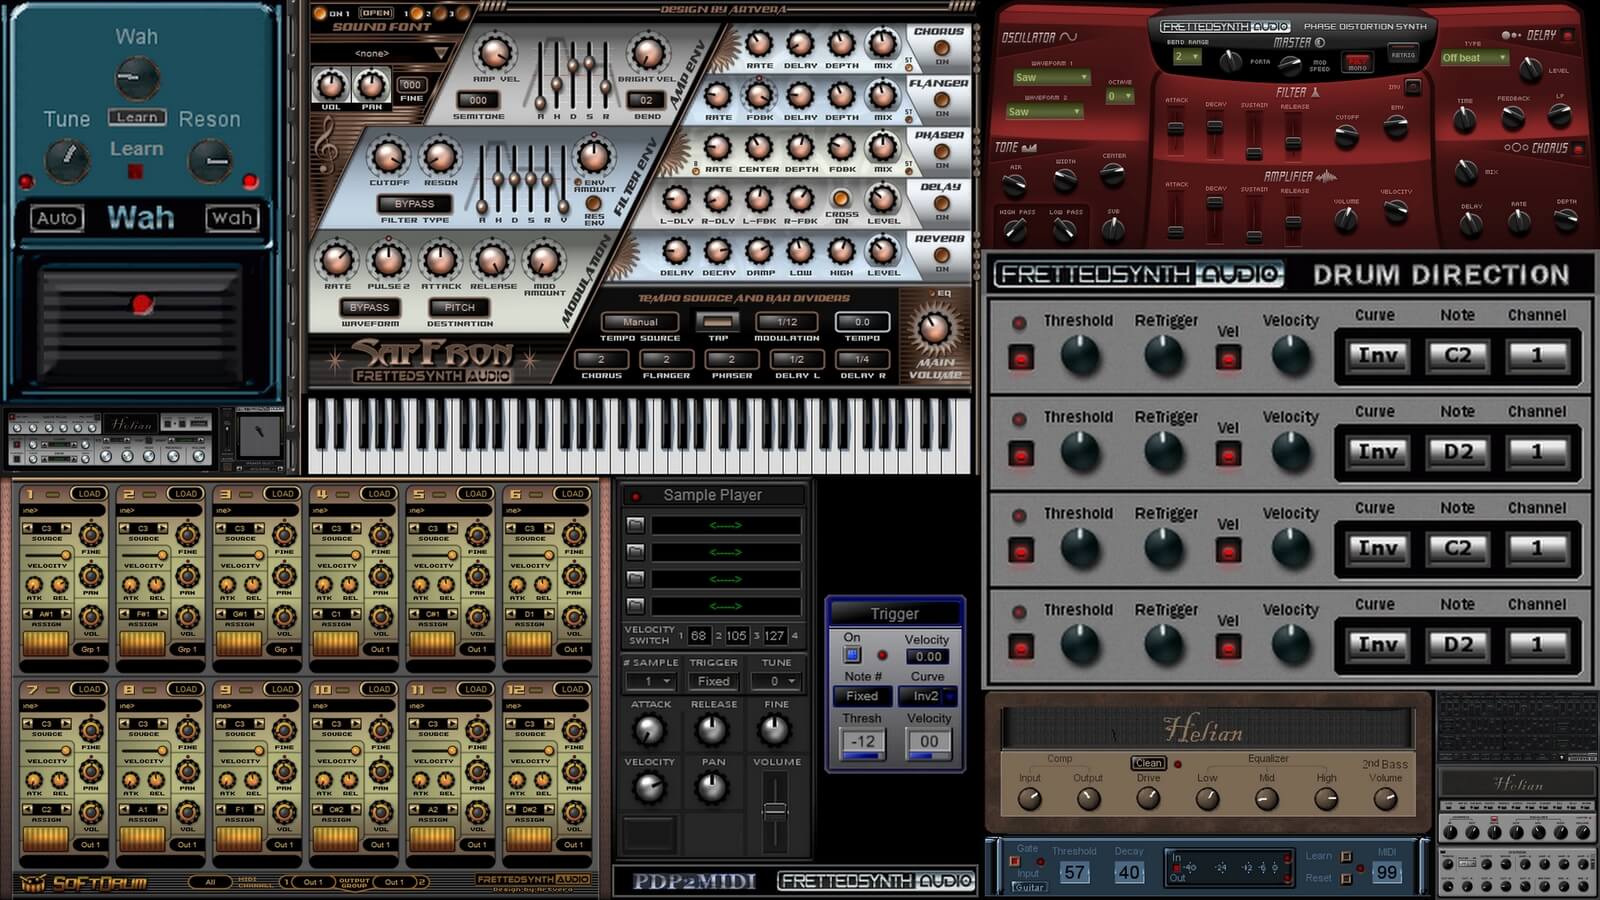The width and height of the screenshot is (1600, 900).
Task: Click the Porta knob in the Master section
Action: point(1229,61)
